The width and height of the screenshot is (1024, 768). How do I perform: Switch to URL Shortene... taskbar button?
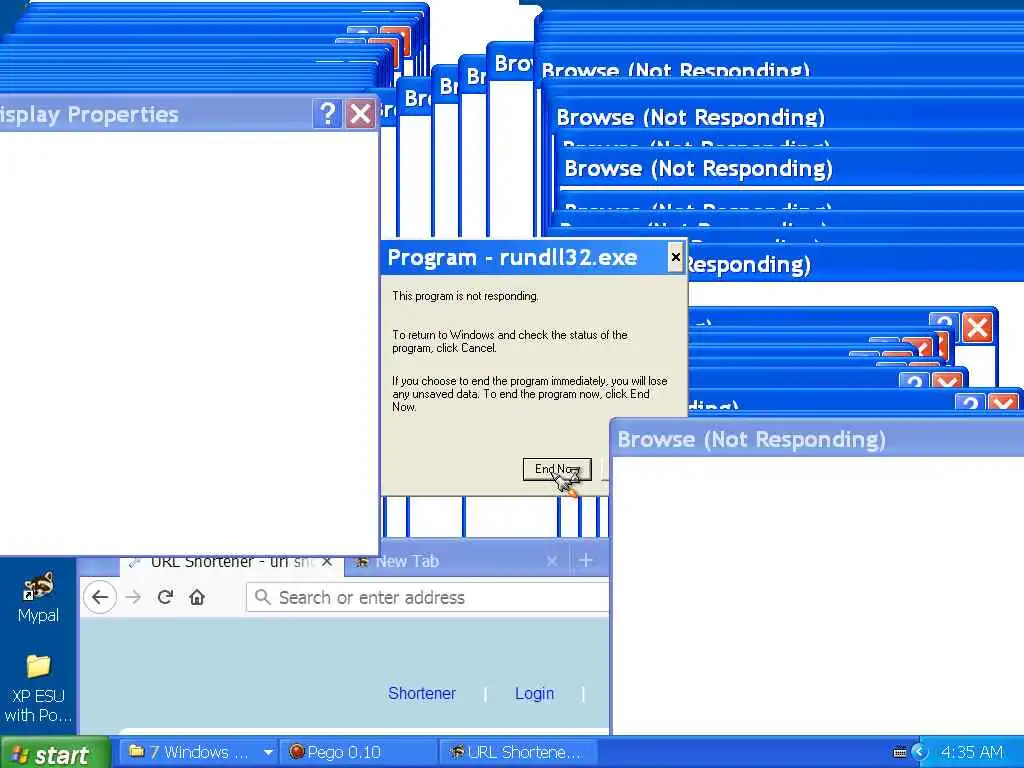517,752
